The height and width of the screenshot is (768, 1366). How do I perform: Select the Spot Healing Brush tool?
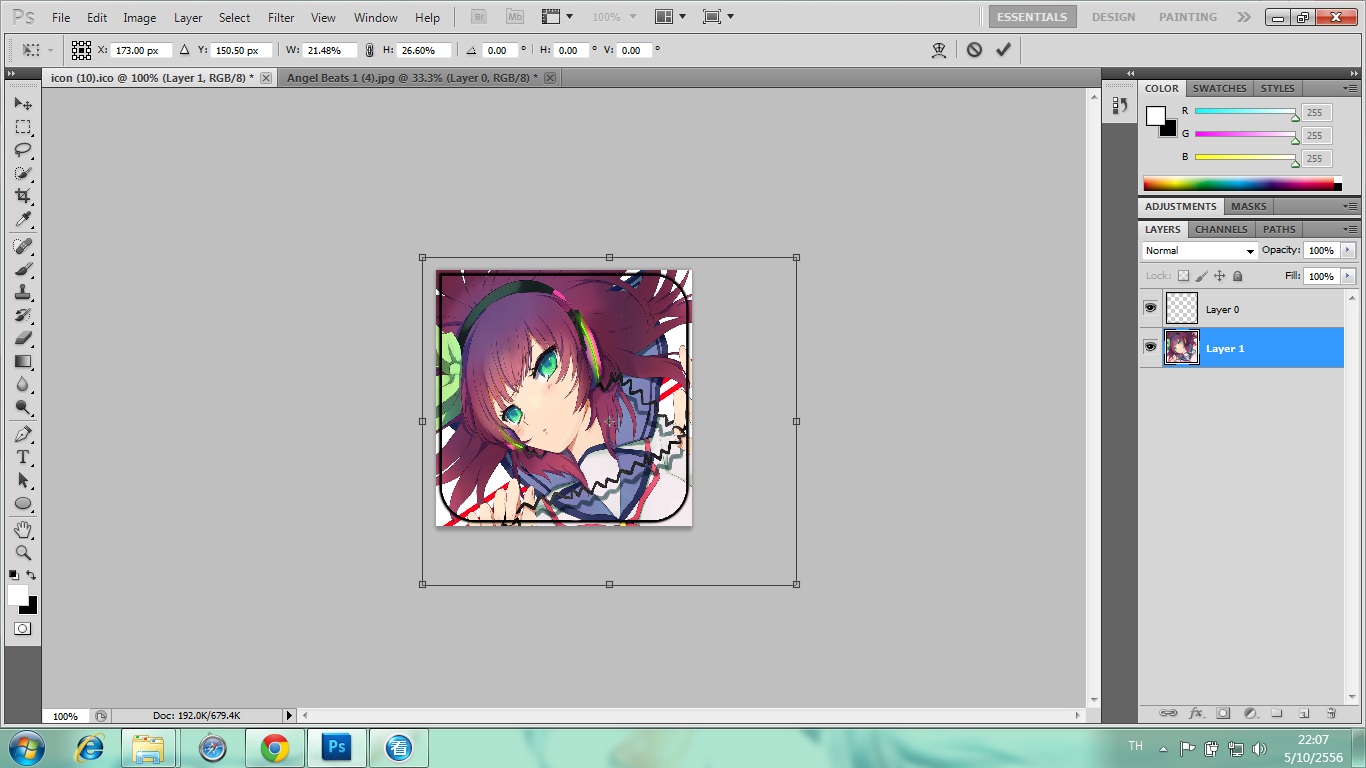click(x=23, y=246)
